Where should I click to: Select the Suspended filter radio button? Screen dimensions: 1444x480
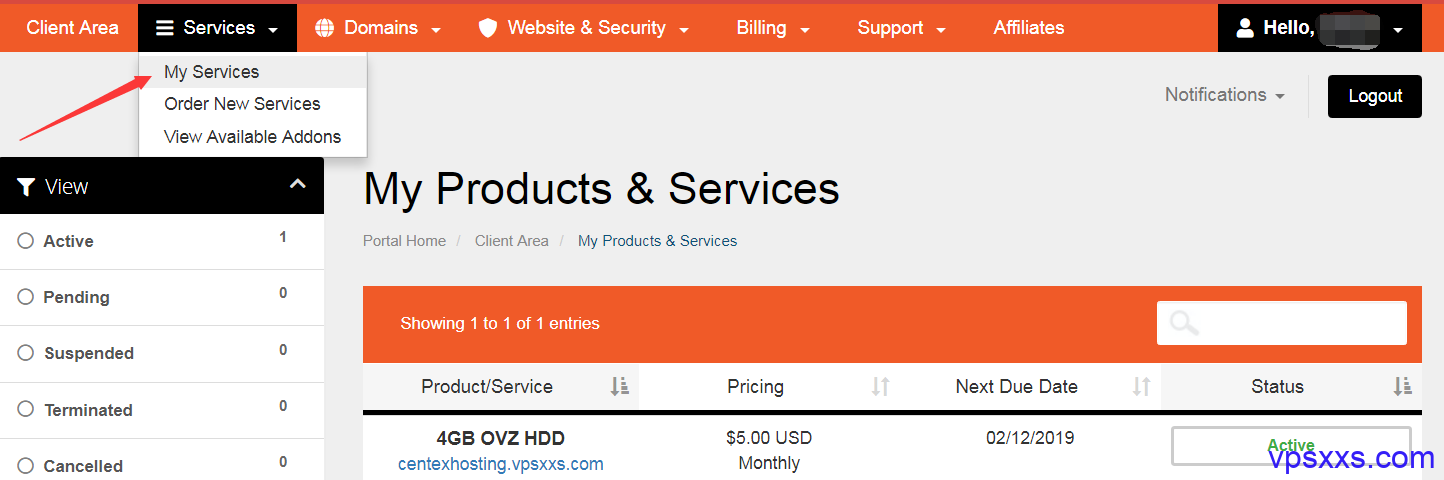(26, 353)
